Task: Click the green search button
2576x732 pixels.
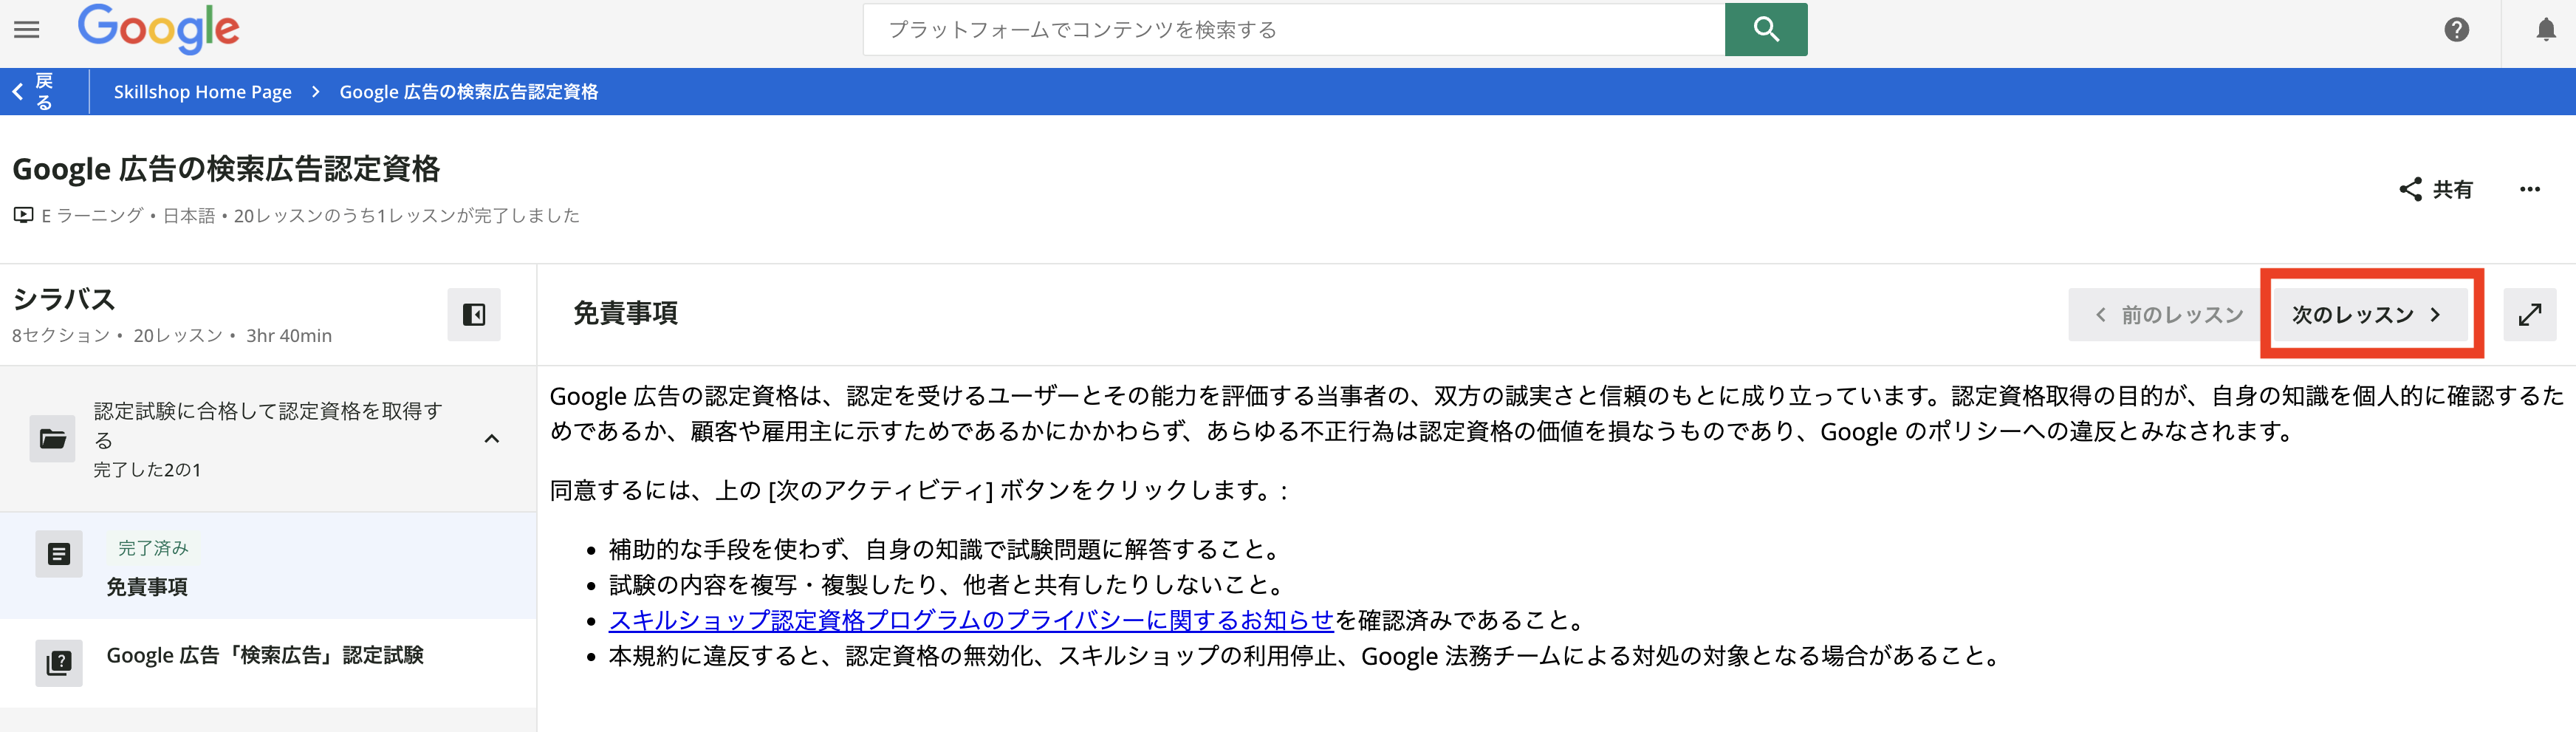Action: click(1765, 30)
